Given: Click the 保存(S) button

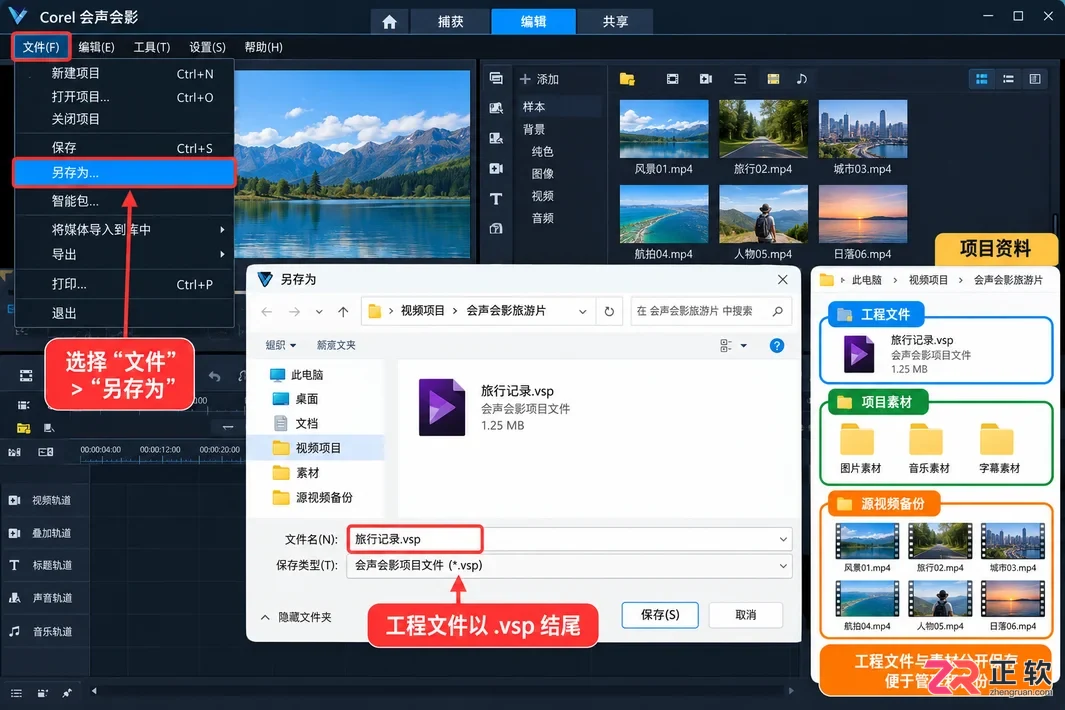Looking at the screenshot, I should coord(660,615).
